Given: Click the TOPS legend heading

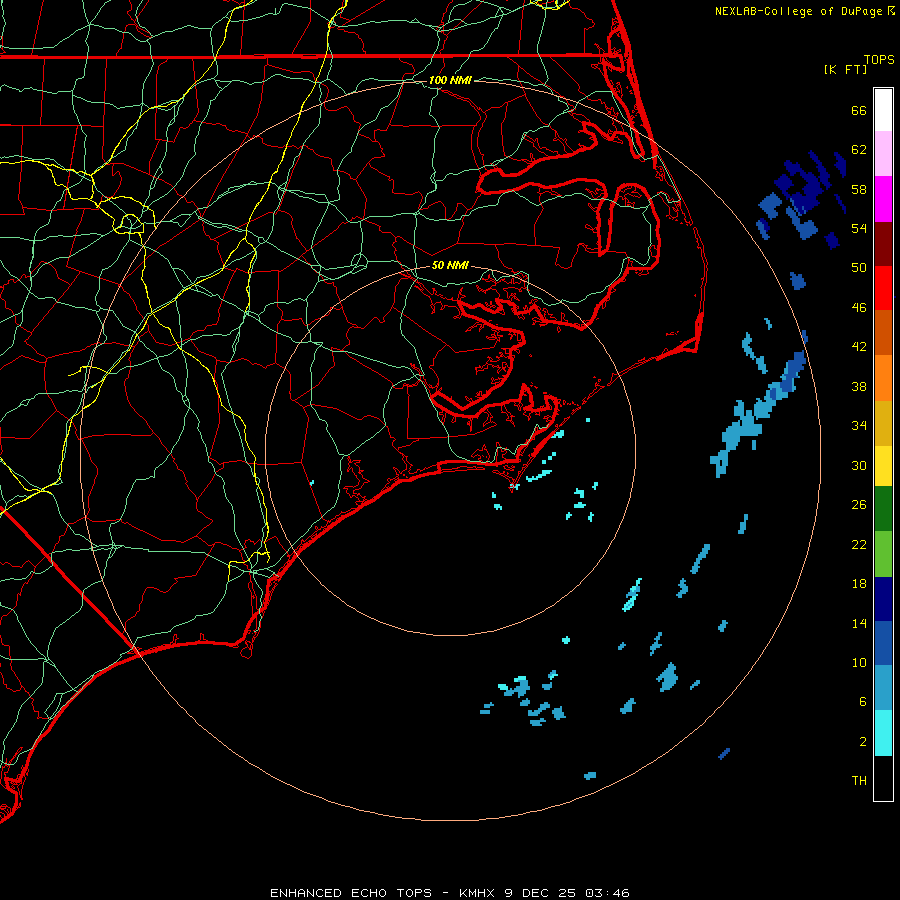Looking at the screenshot, I should pos(879,59).
